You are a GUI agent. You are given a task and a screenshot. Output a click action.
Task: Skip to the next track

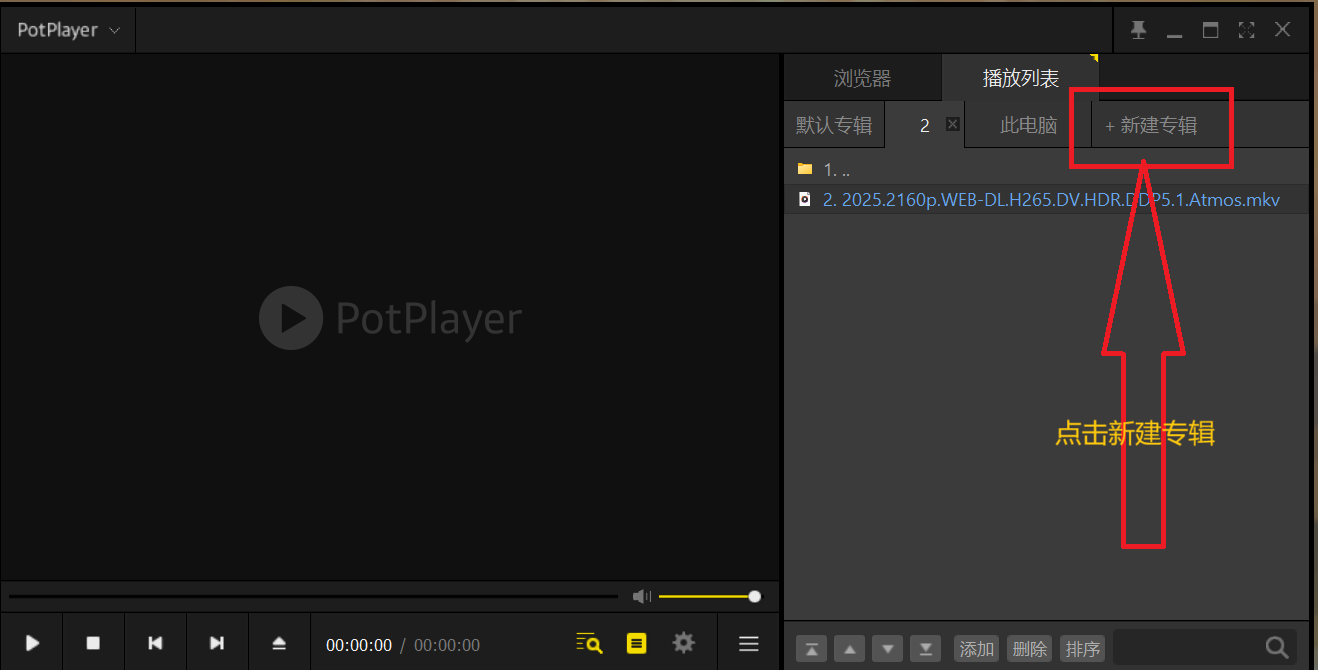(x=217, y=643)
